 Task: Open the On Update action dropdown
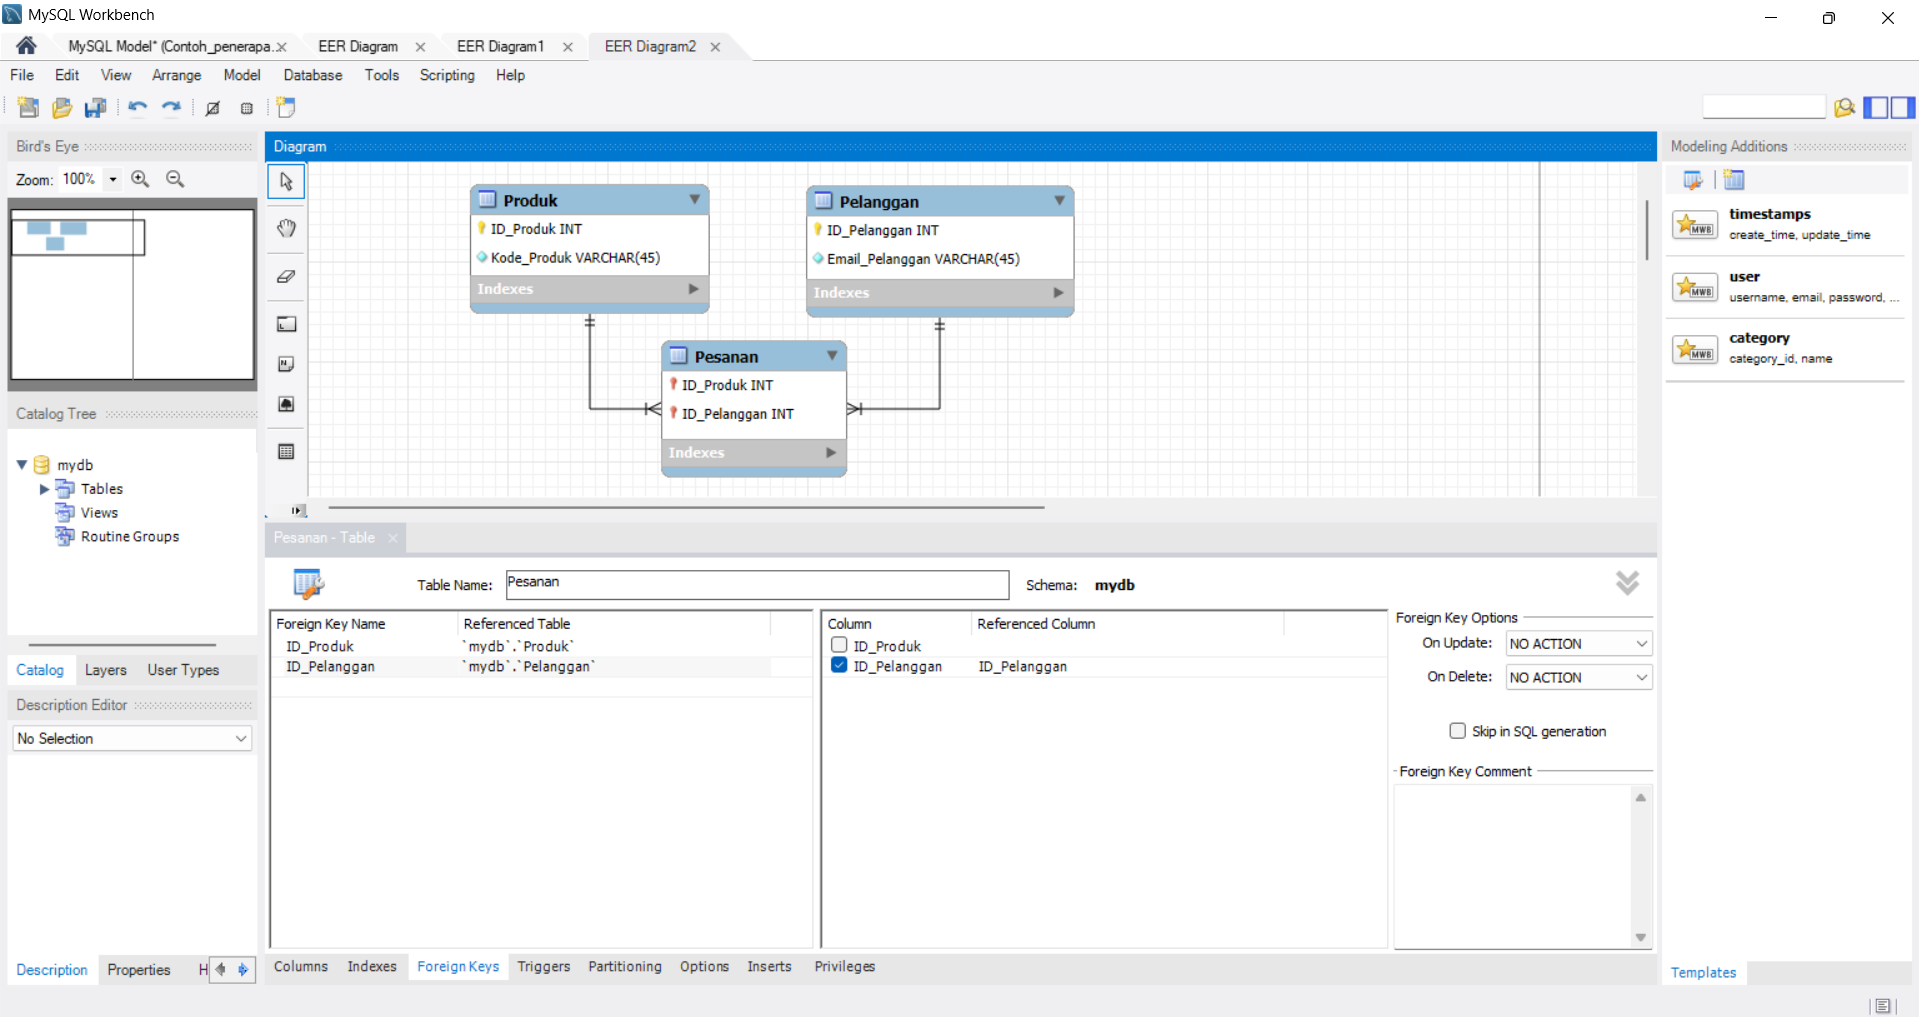(x=1579, y=644)
